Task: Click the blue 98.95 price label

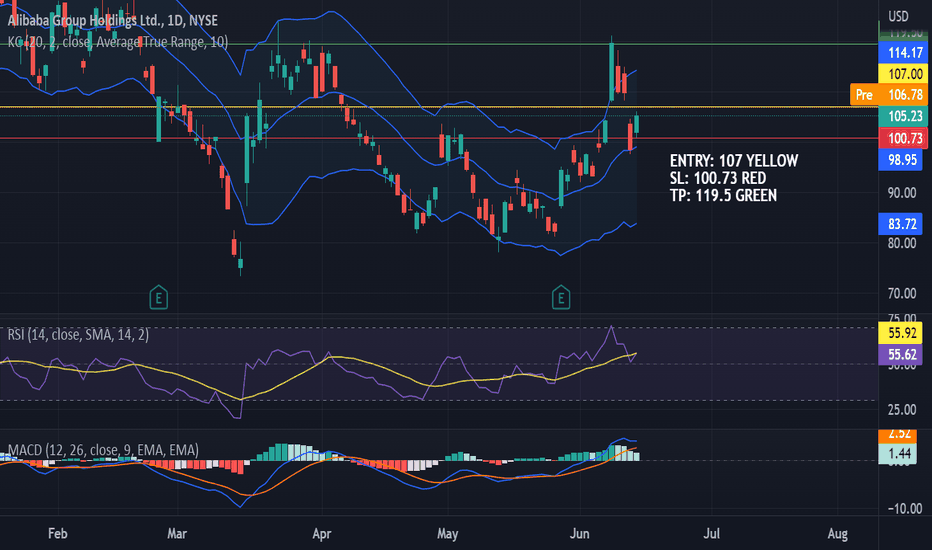Action: point(900,160)
